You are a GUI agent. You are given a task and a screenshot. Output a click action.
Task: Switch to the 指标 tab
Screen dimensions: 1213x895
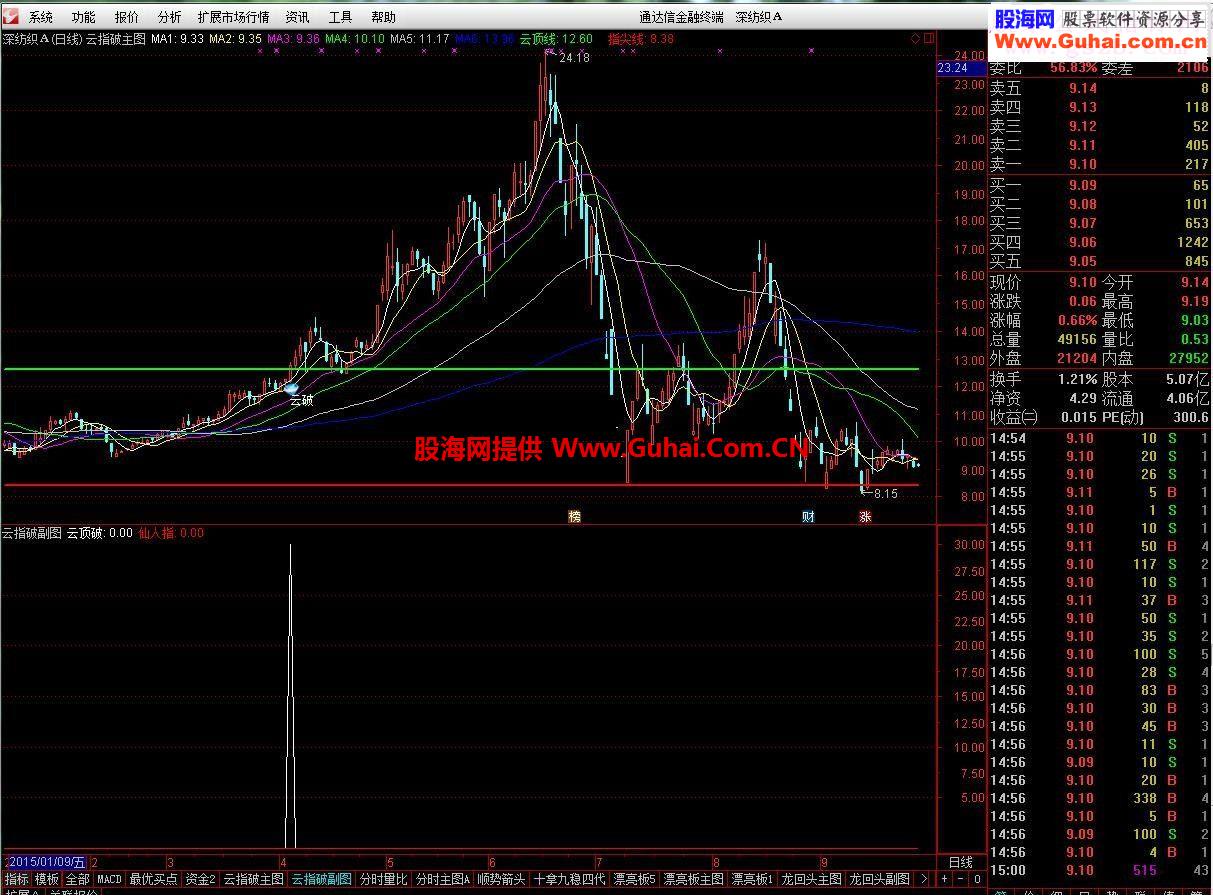[x=16, y=879]
